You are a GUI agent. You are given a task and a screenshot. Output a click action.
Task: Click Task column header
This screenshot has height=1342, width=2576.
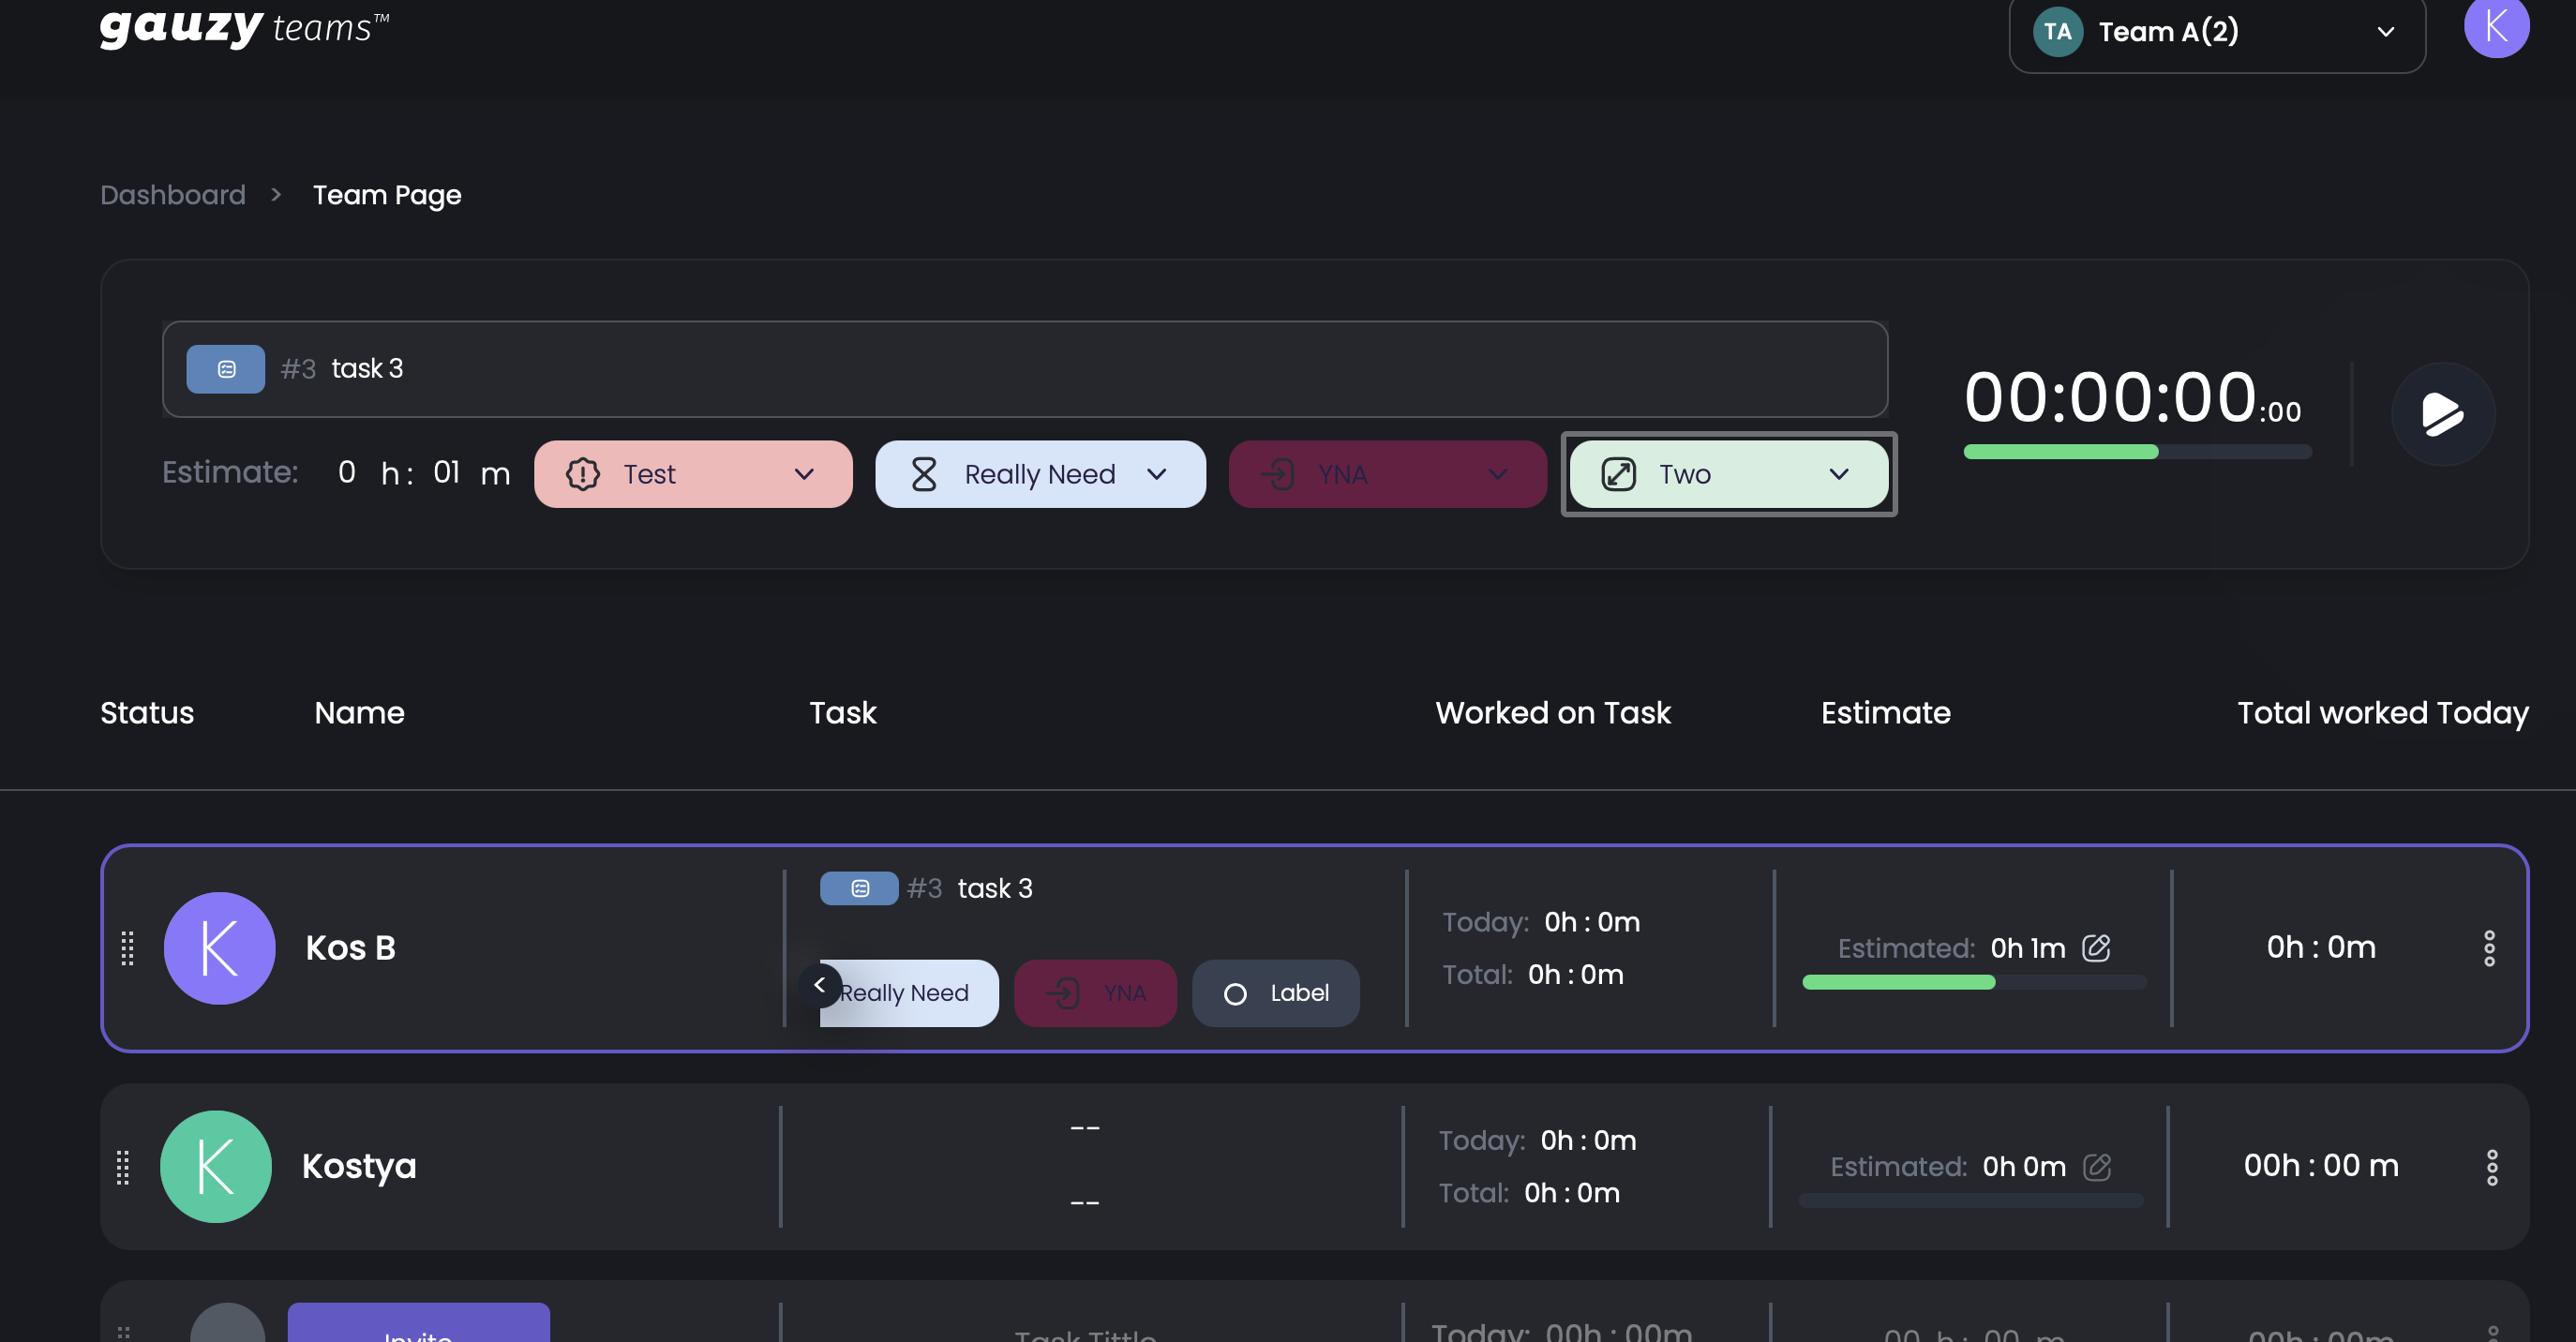click(x=843, y=713)
